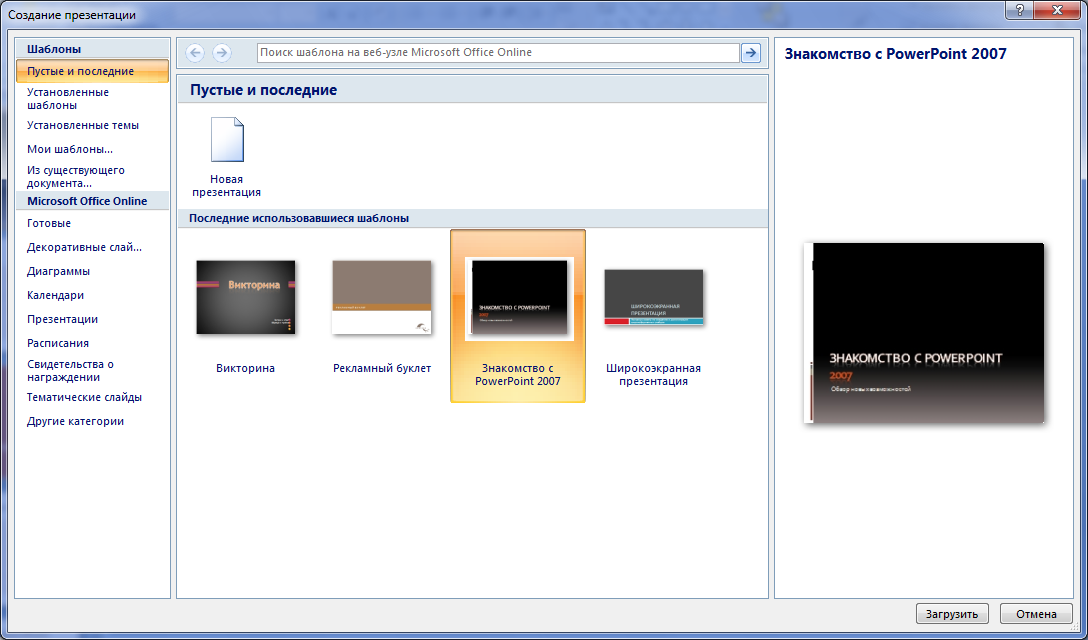Click the Широкоэкранная презентация label text
Screen dimensions: 1088x640
(654, 374)
